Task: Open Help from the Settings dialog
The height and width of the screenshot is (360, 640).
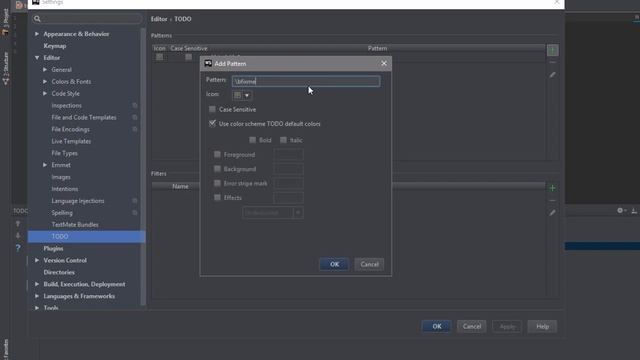Action: click(542, 326)
